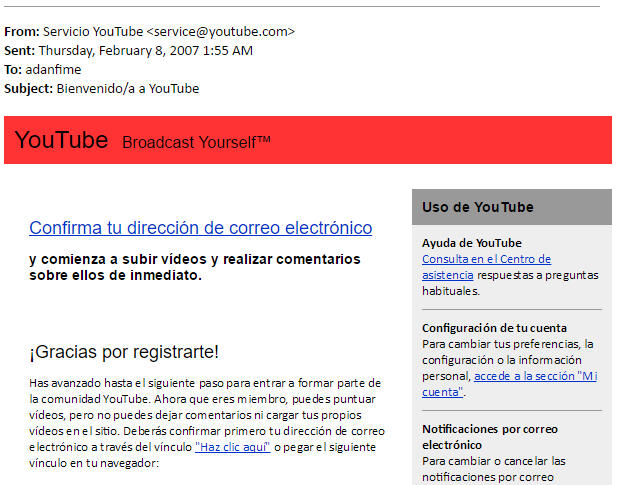Click the "Ayuda de YouTube" heading

471,243
